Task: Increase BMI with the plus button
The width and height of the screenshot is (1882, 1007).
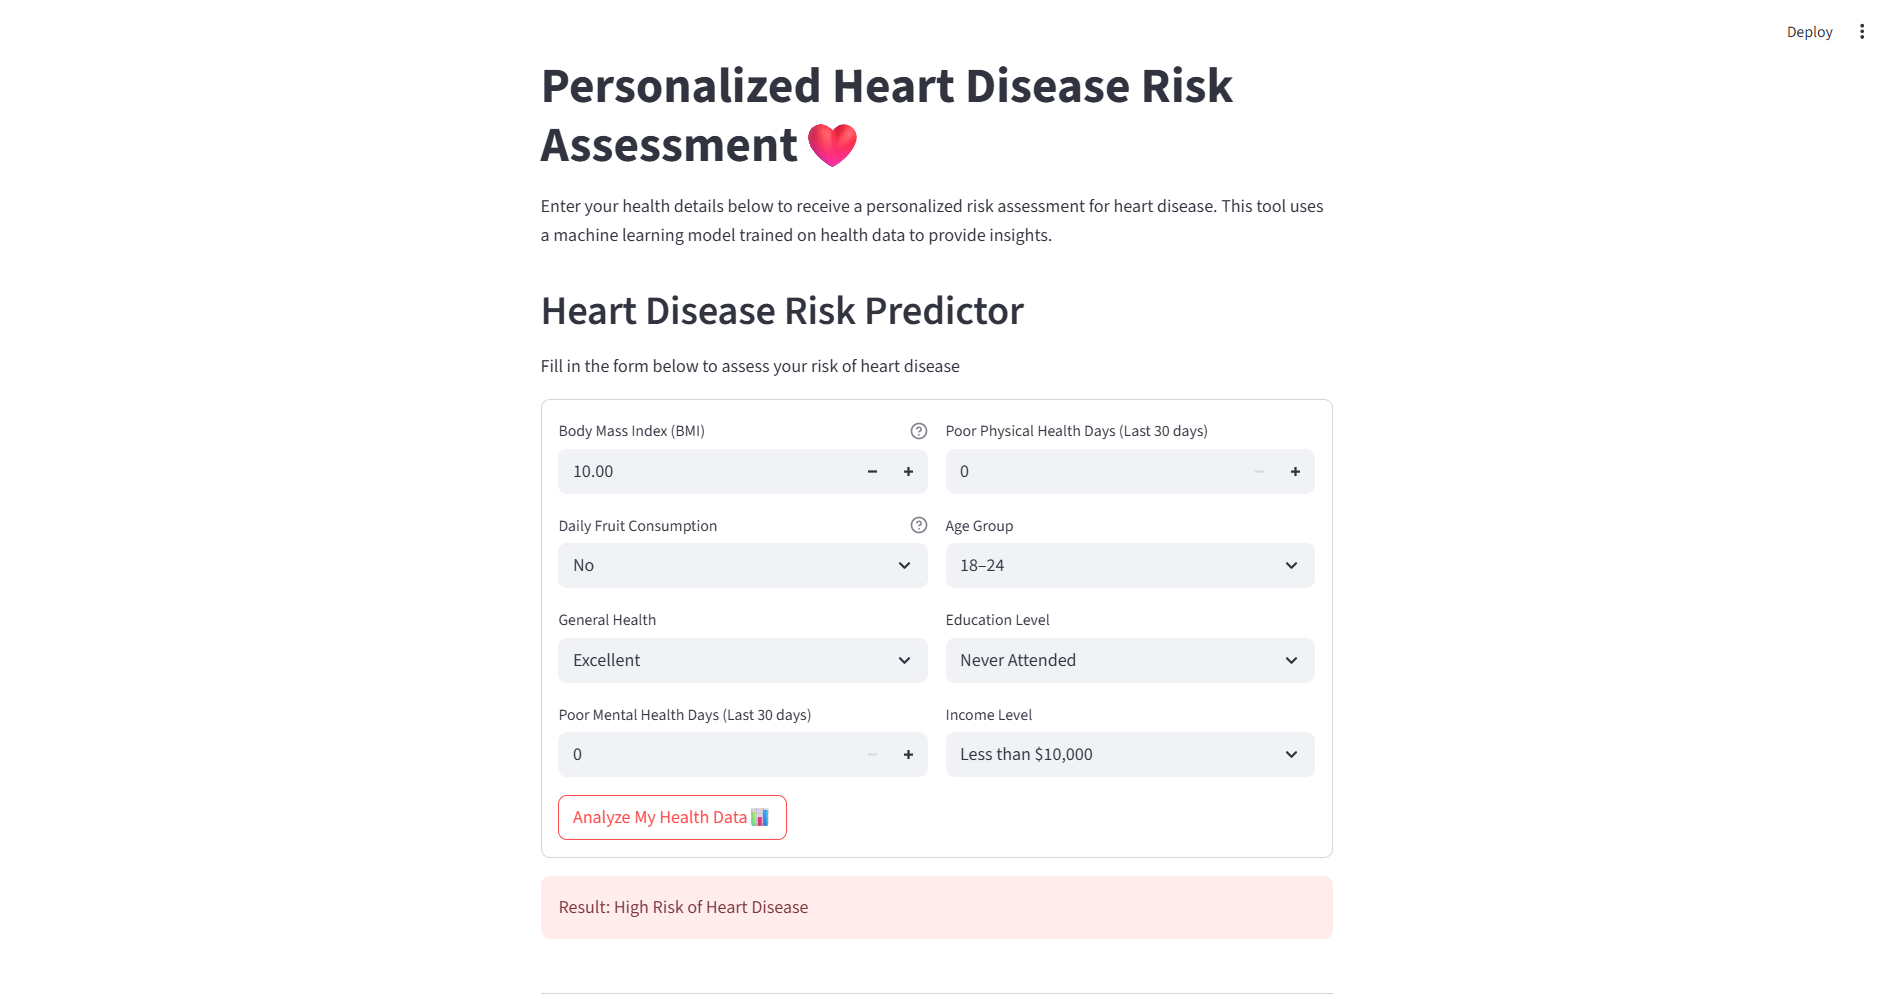Action: click(908, 472)
